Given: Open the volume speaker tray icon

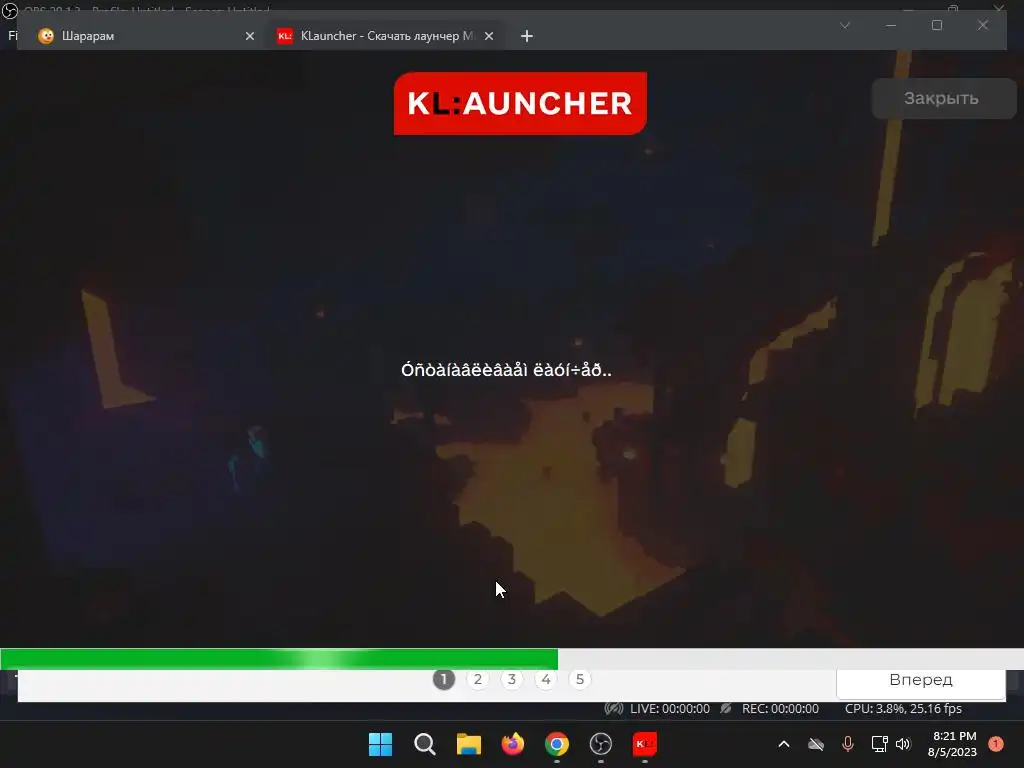Looking at the screenshot, I should [903, 744].
